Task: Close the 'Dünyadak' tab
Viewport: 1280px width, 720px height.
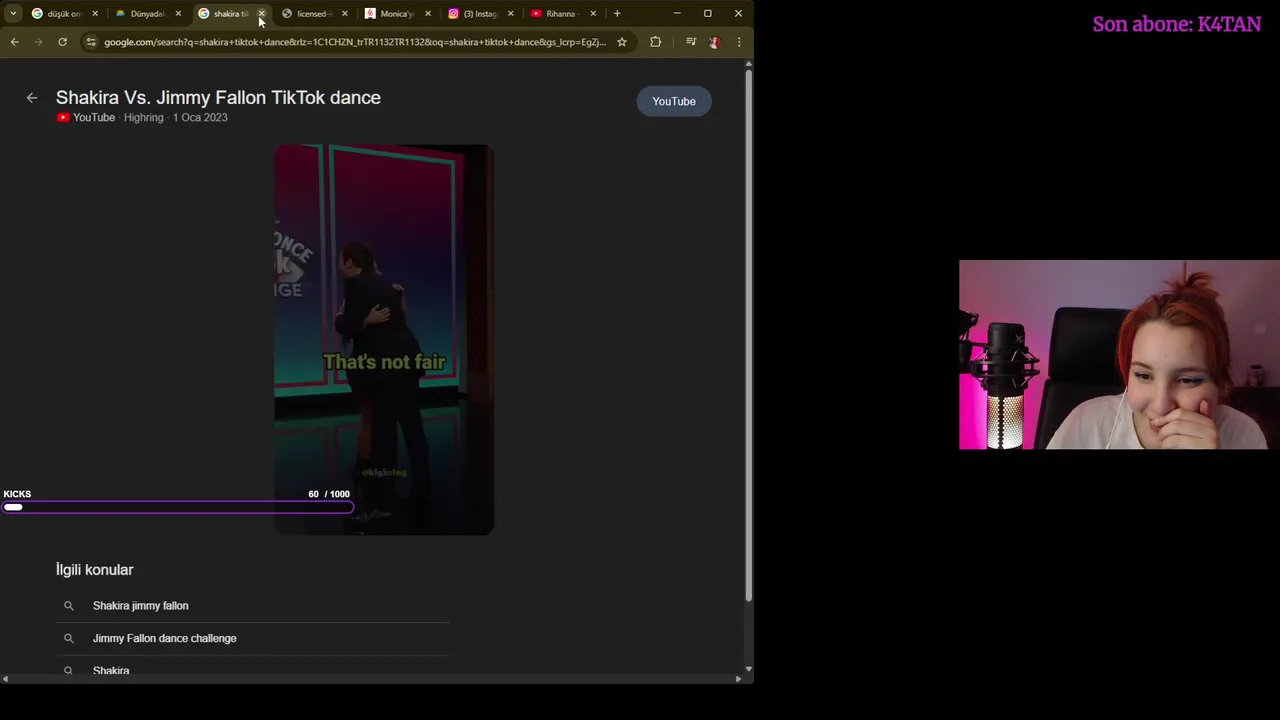Action: tap(178, 14)
